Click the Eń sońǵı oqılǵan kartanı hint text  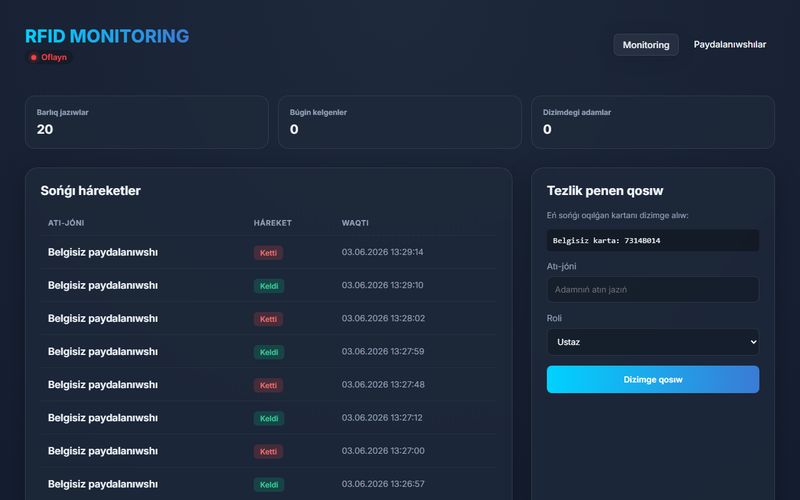tap(617, 216)
